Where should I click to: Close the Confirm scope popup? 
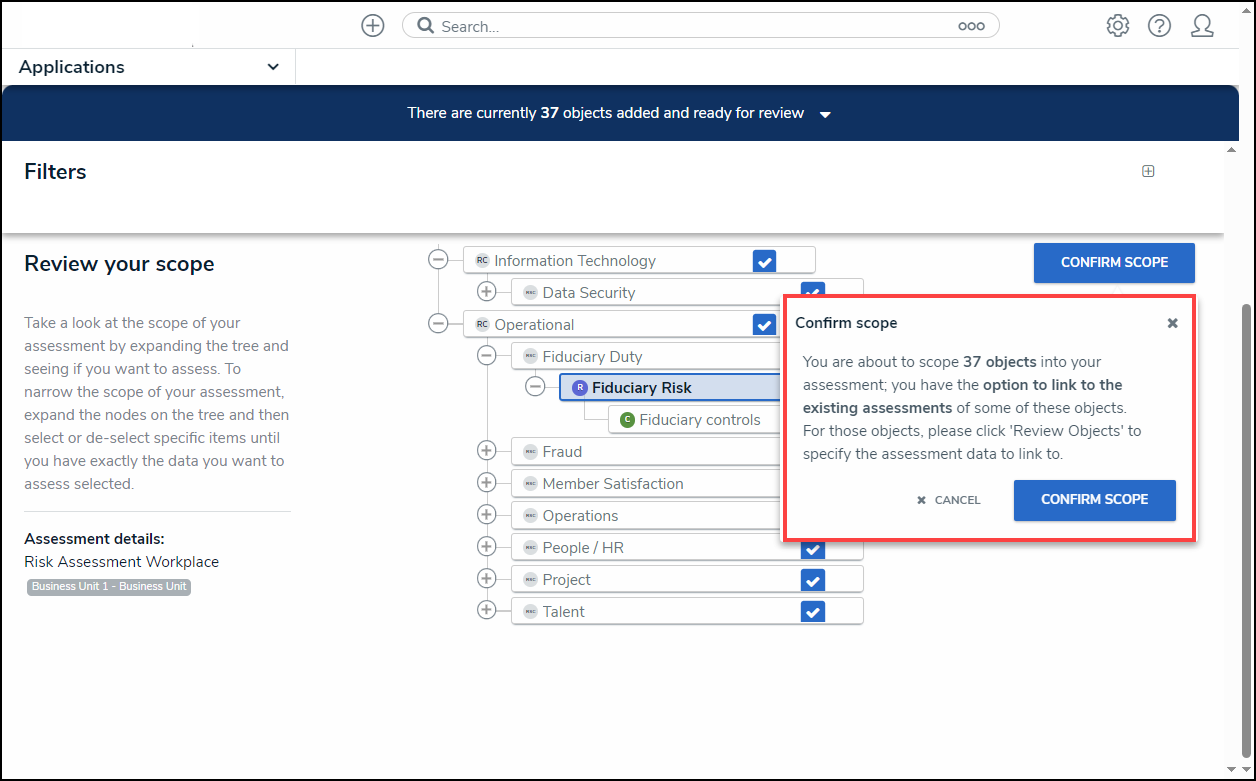click(x=1172, y=323)
